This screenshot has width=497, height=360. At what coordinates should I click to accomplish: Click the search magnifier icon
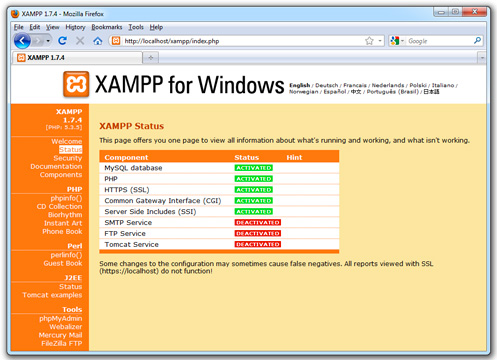[x=477, y=41]
